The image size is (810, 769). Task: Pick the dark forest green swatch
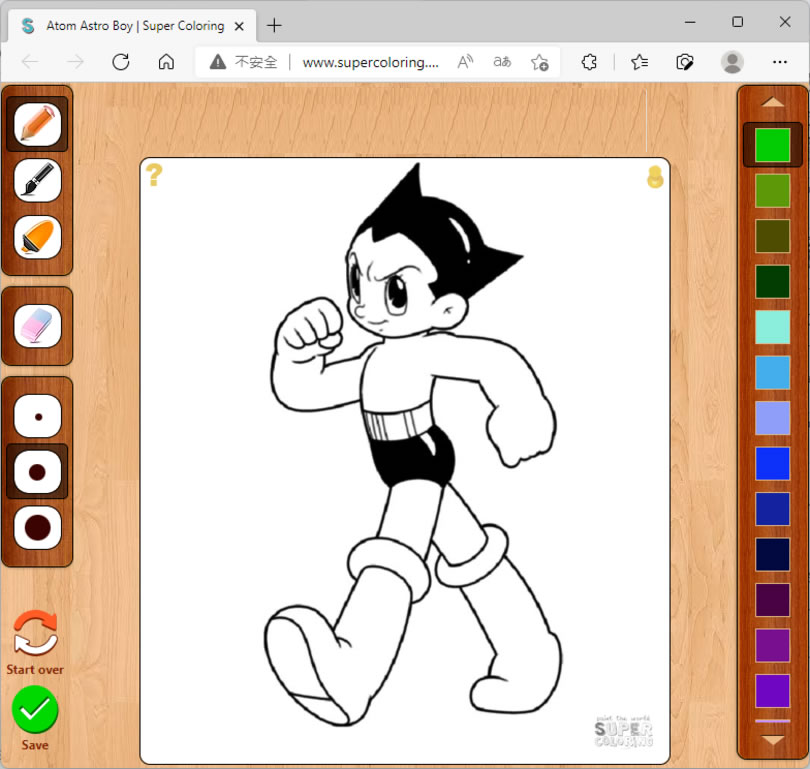pos(772,281)
